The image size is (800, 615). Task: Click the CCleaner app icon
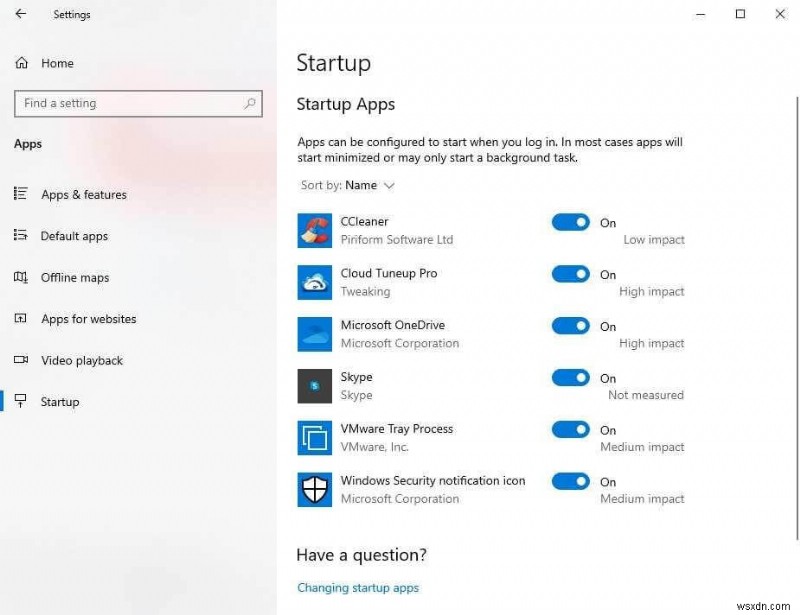click(x=313, y=230)
